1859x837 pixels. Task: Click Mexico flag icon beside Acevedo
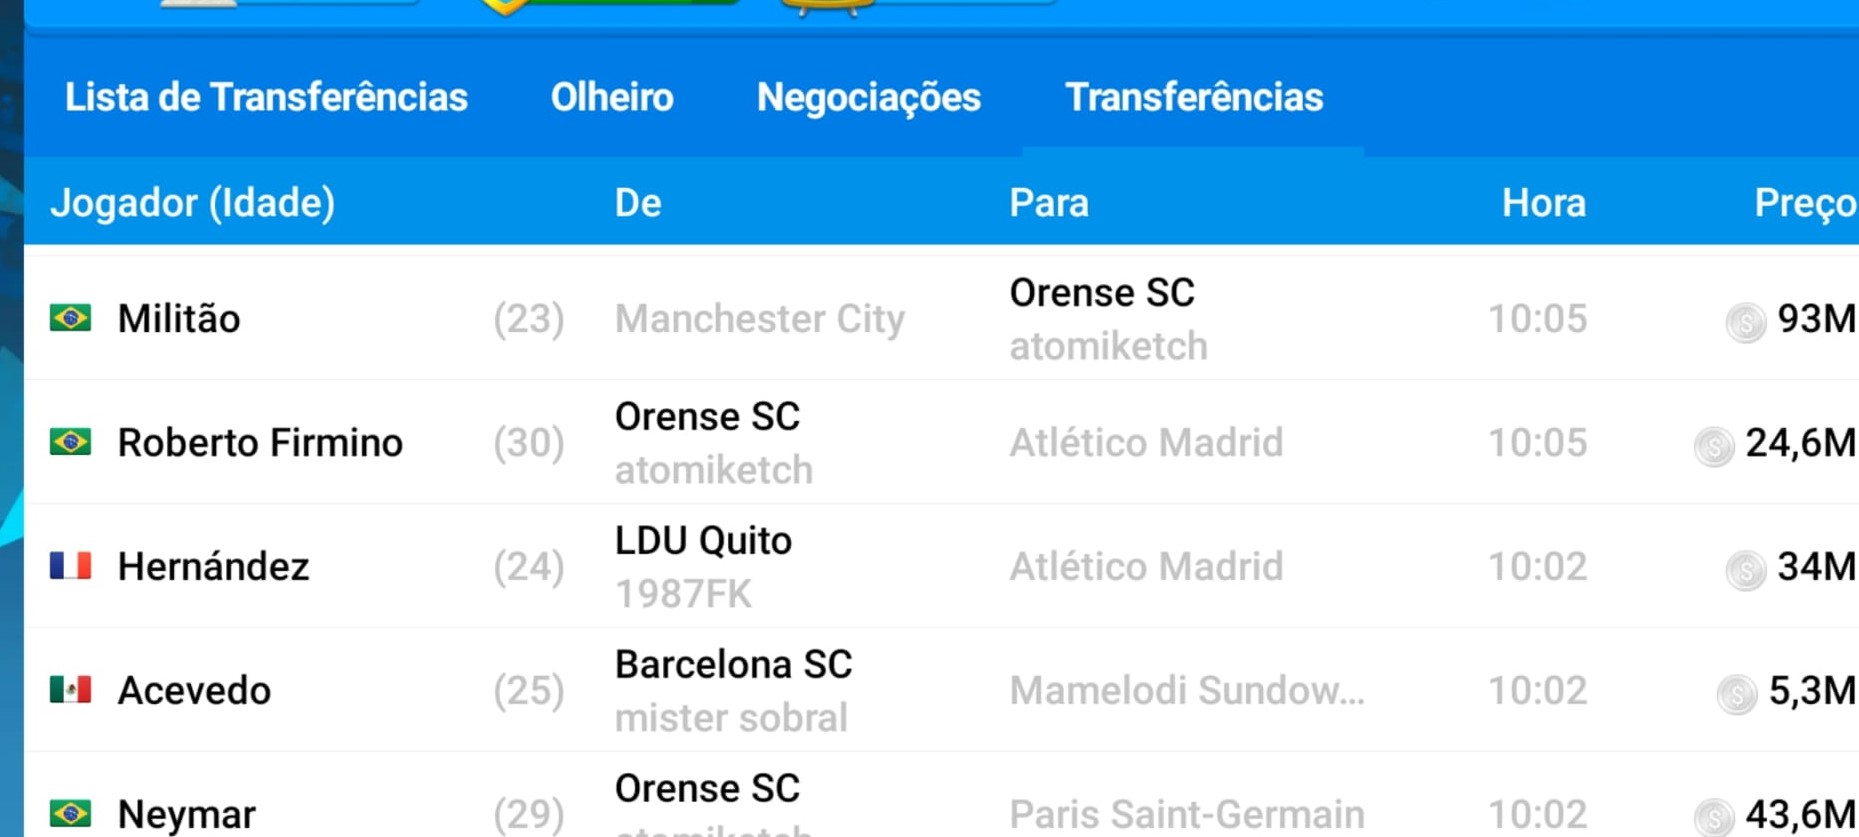[x=71, y=690]
